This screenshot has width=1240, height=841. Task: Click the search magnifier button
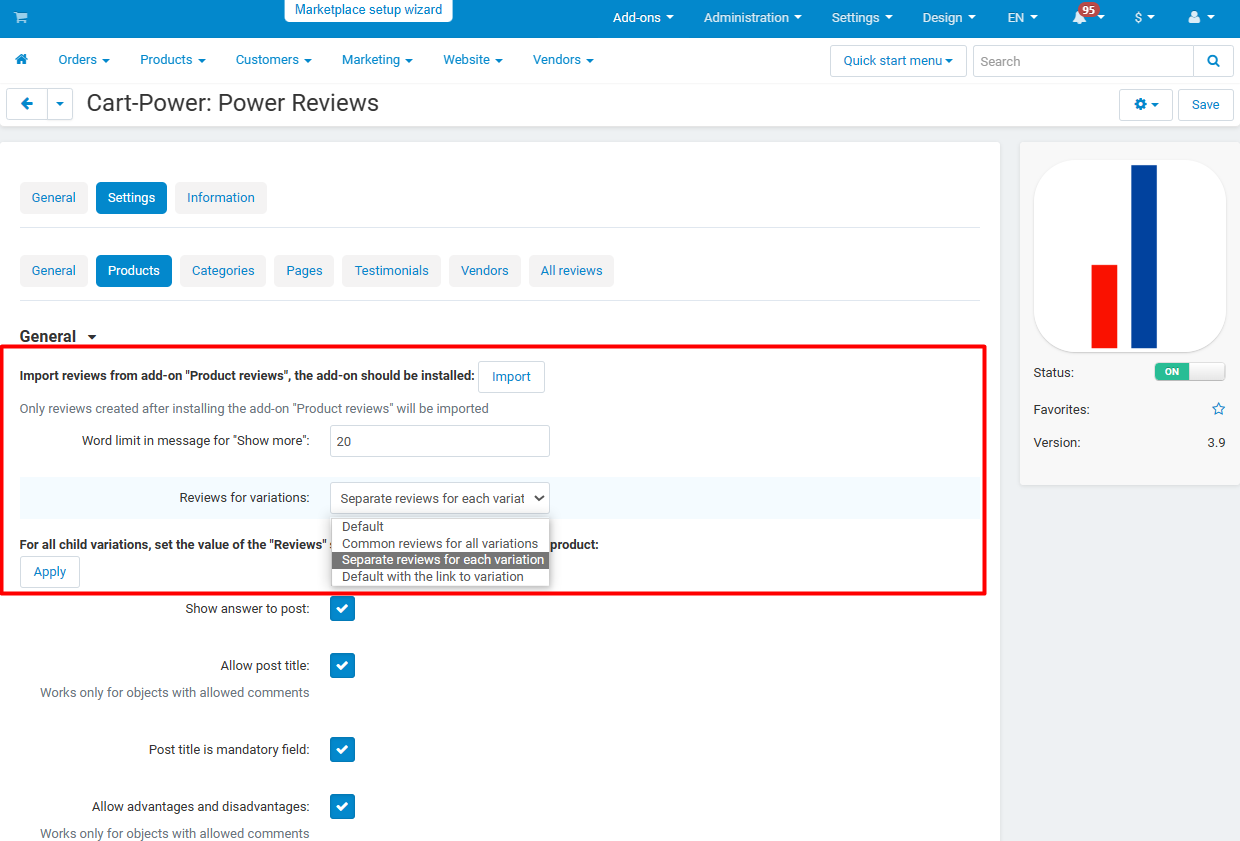(x=1213, y=61)
